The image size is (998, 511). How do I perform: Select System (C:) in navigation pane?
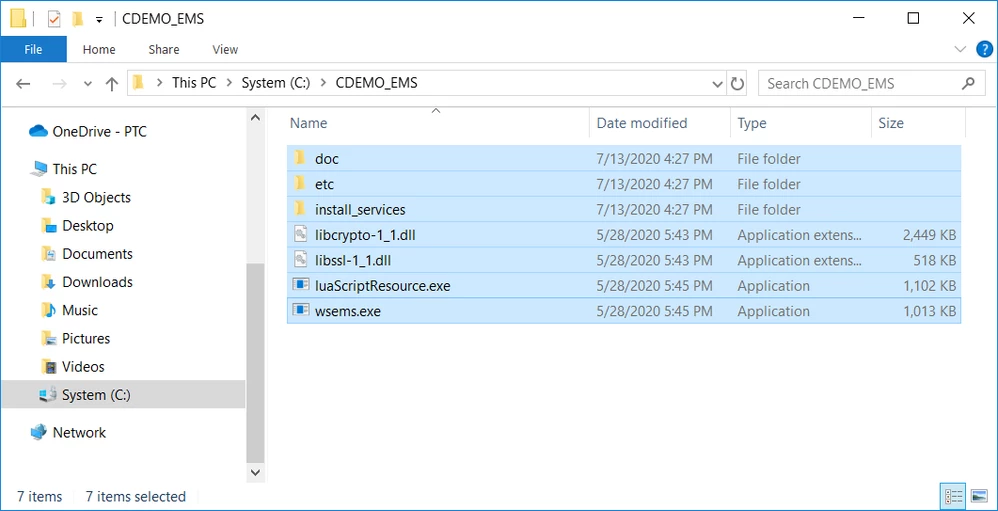pos(122,395)
